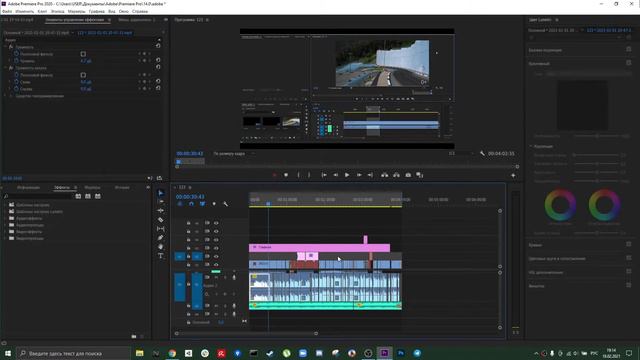Screen dimensions: 640x360
Task: Open the program monitor button editor plus
Action: coord(513,175)
